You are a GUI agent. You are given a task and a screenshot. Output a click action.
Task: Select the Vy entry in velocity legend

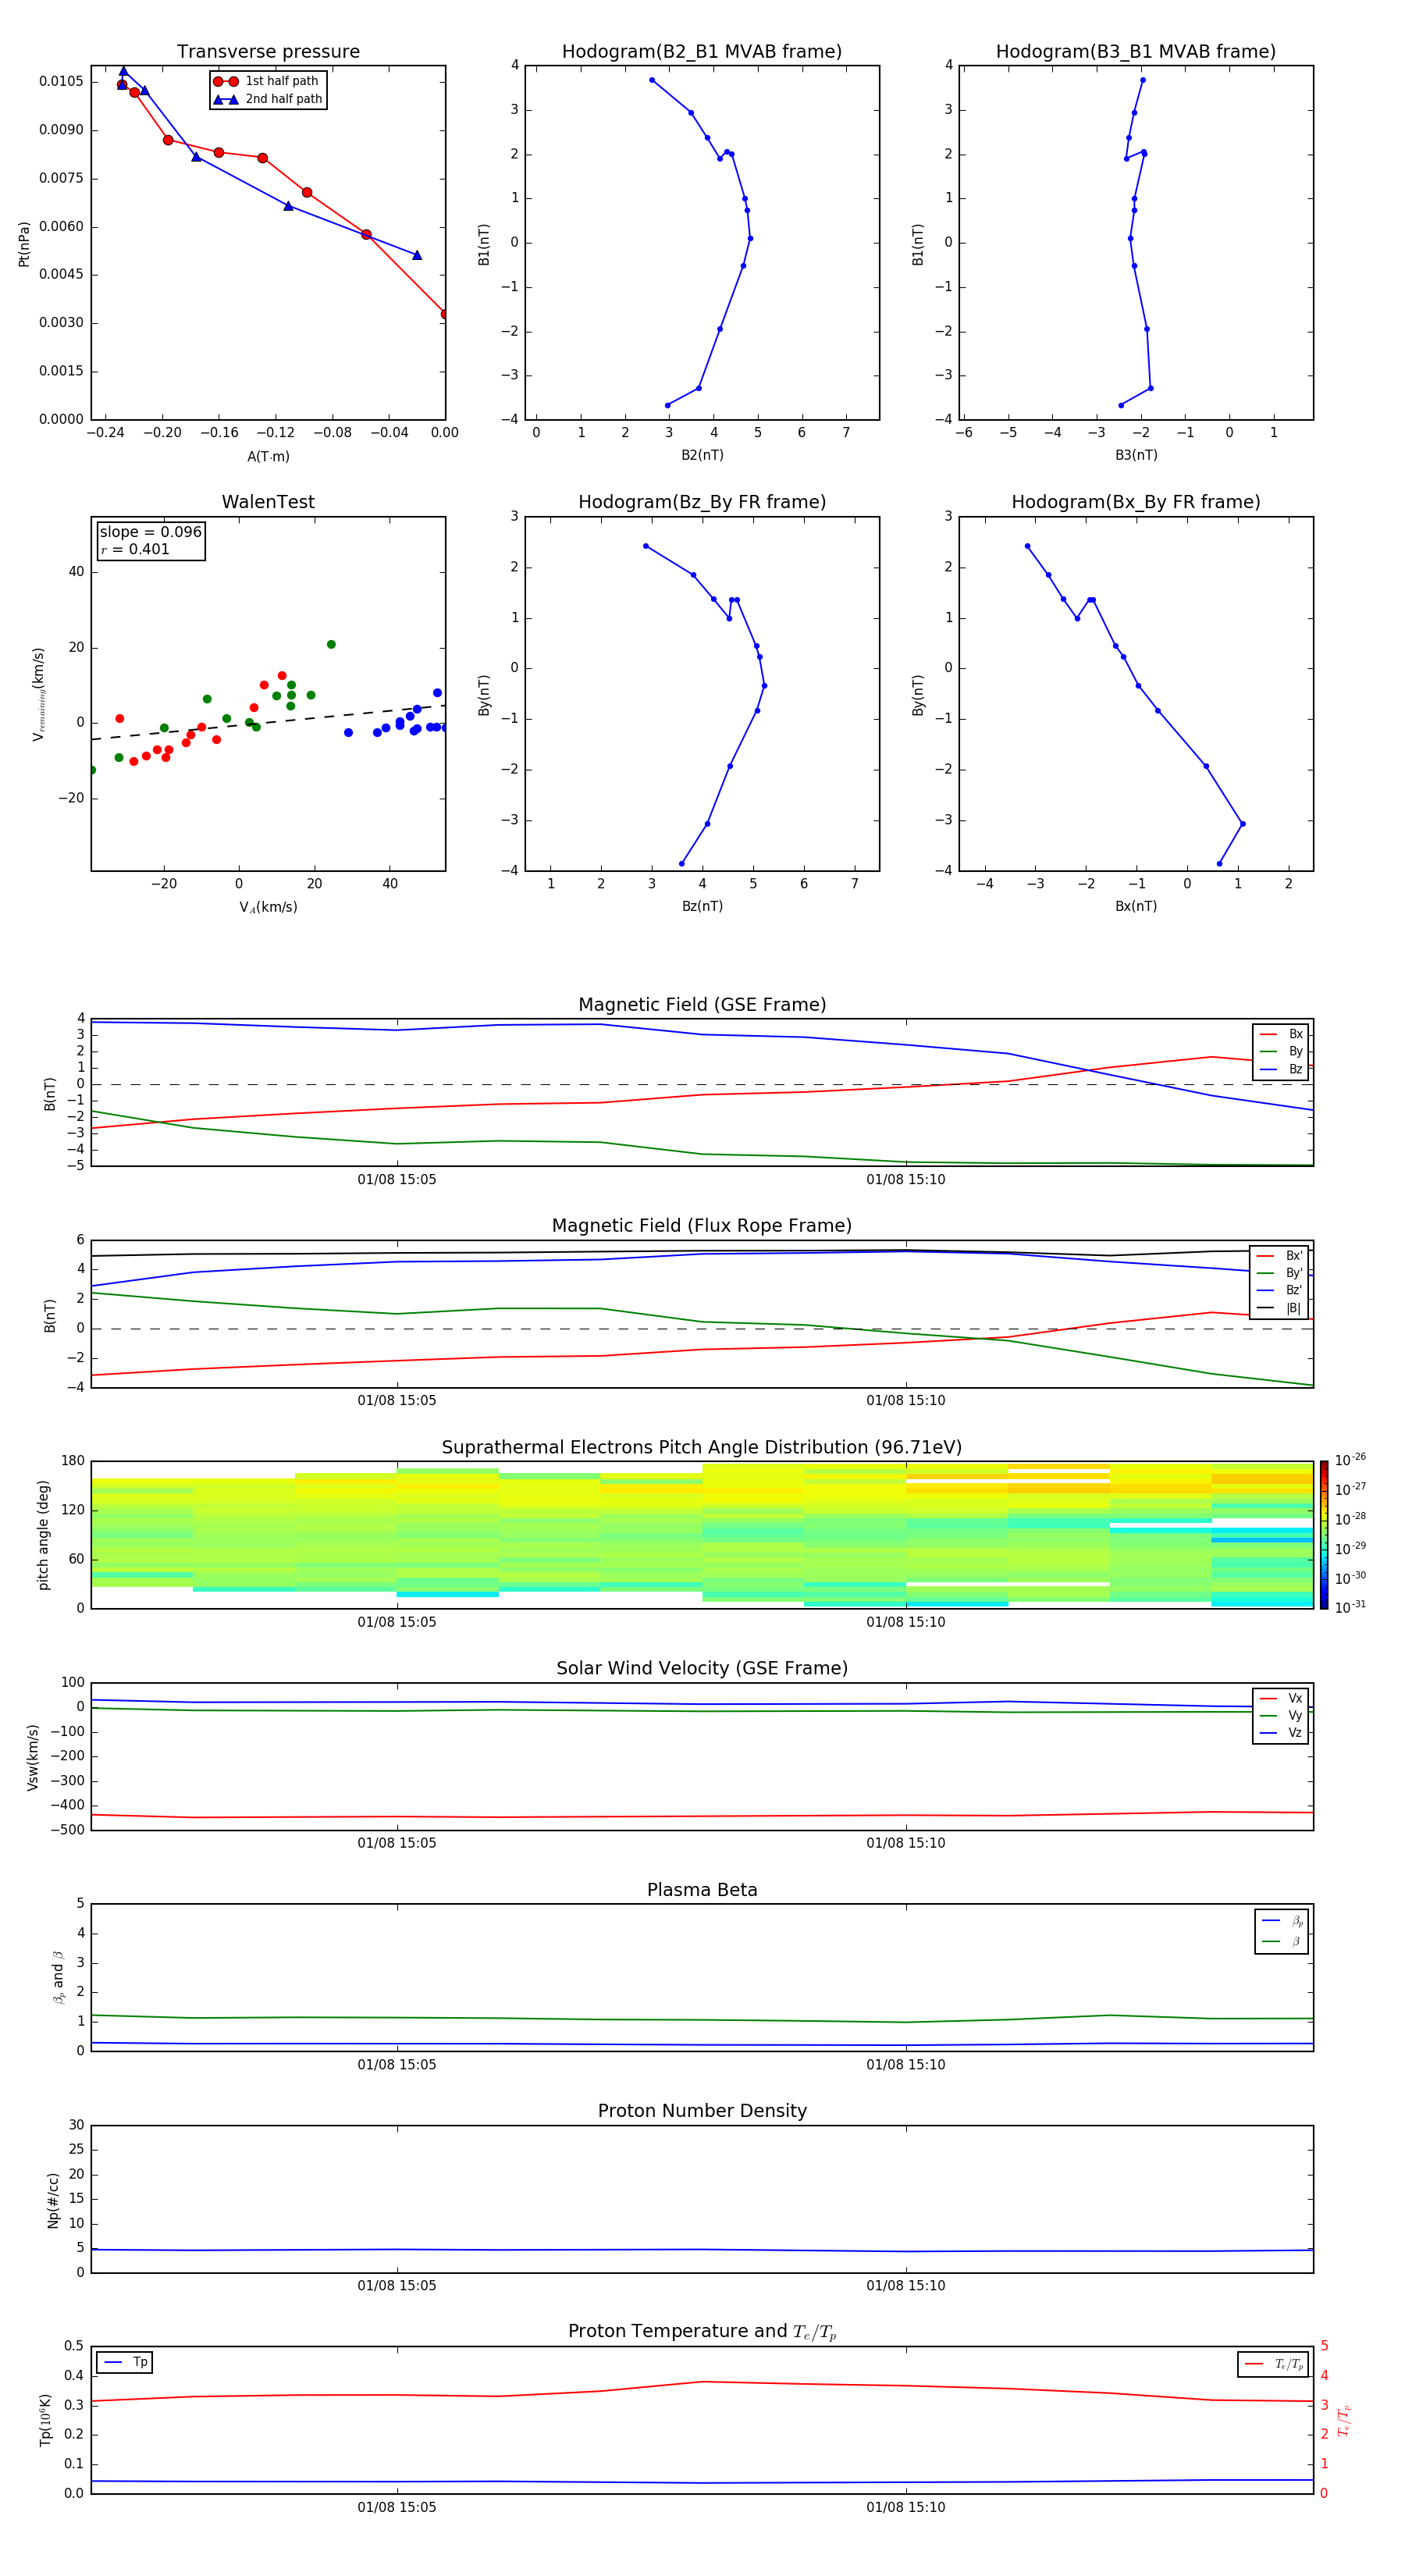[x=1281, y=1715]
